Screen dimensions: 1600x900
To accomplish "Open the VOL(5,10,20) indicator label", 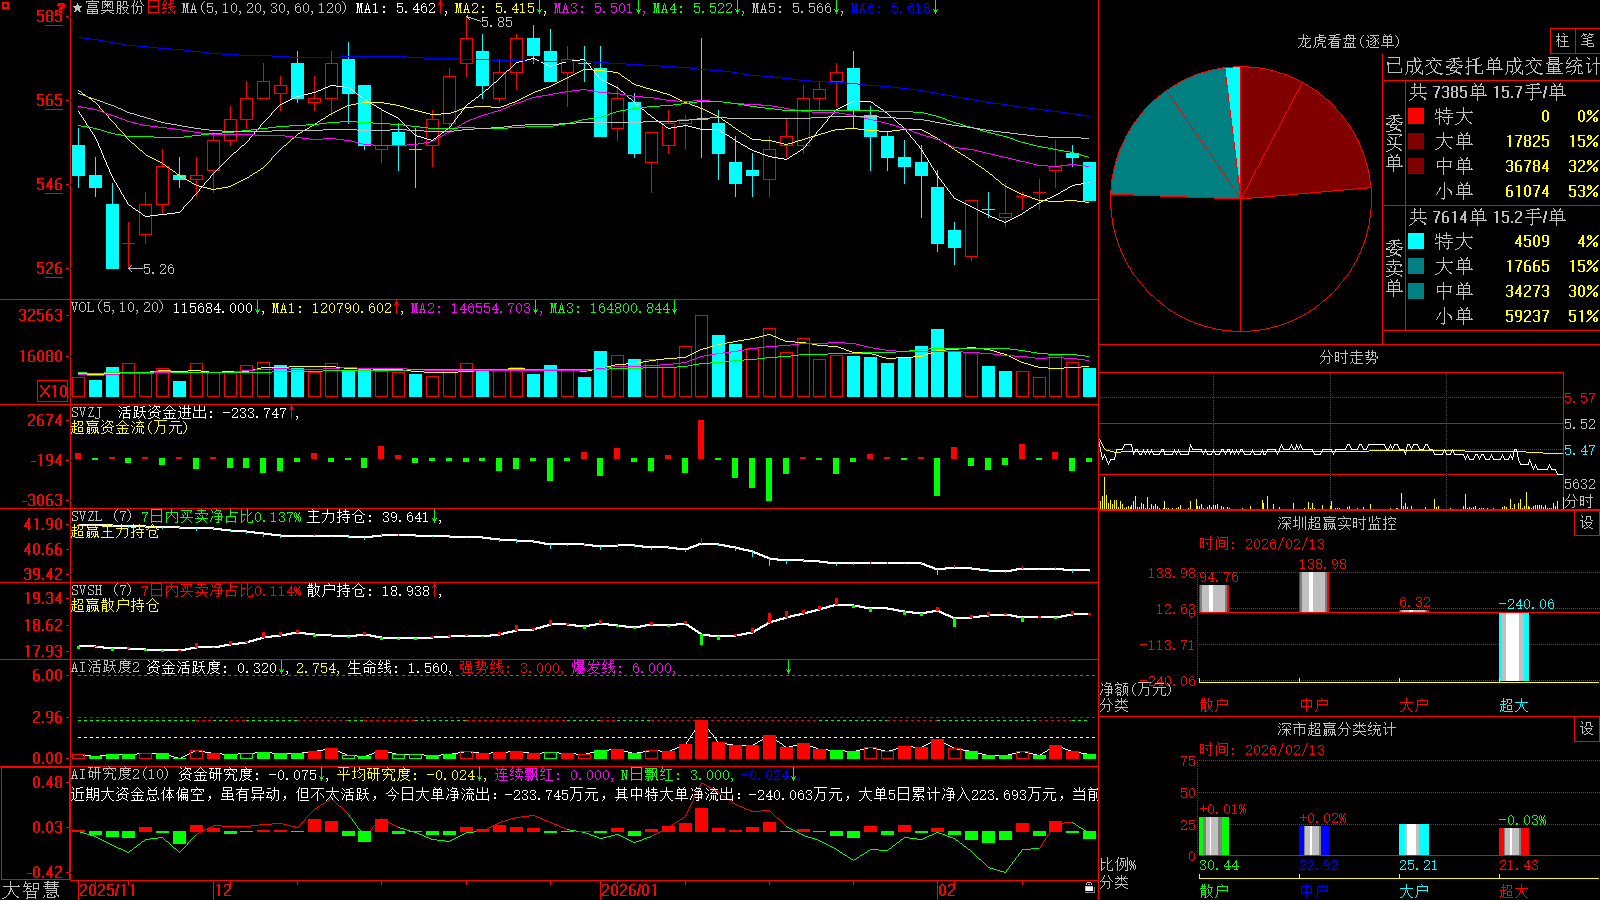I will tap(117, 308).
